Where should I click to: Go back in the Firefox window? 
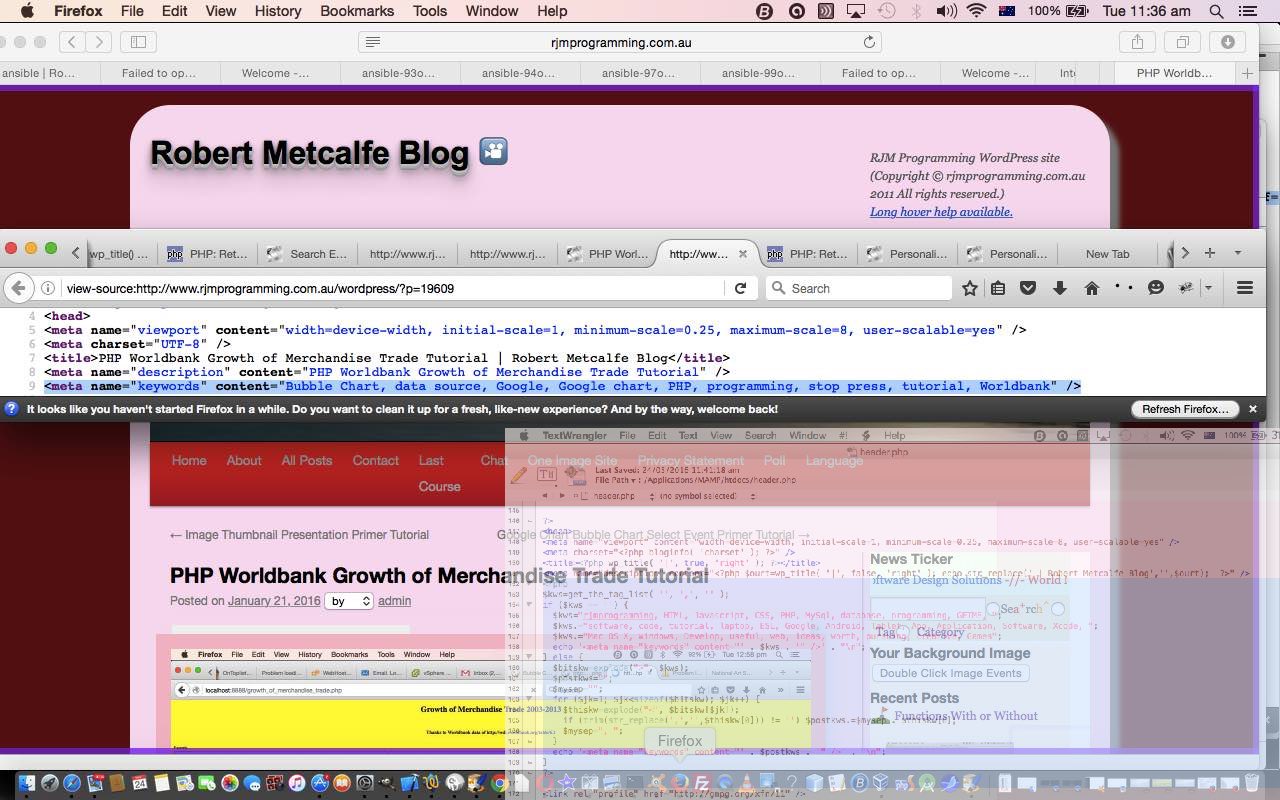(18, 288)
